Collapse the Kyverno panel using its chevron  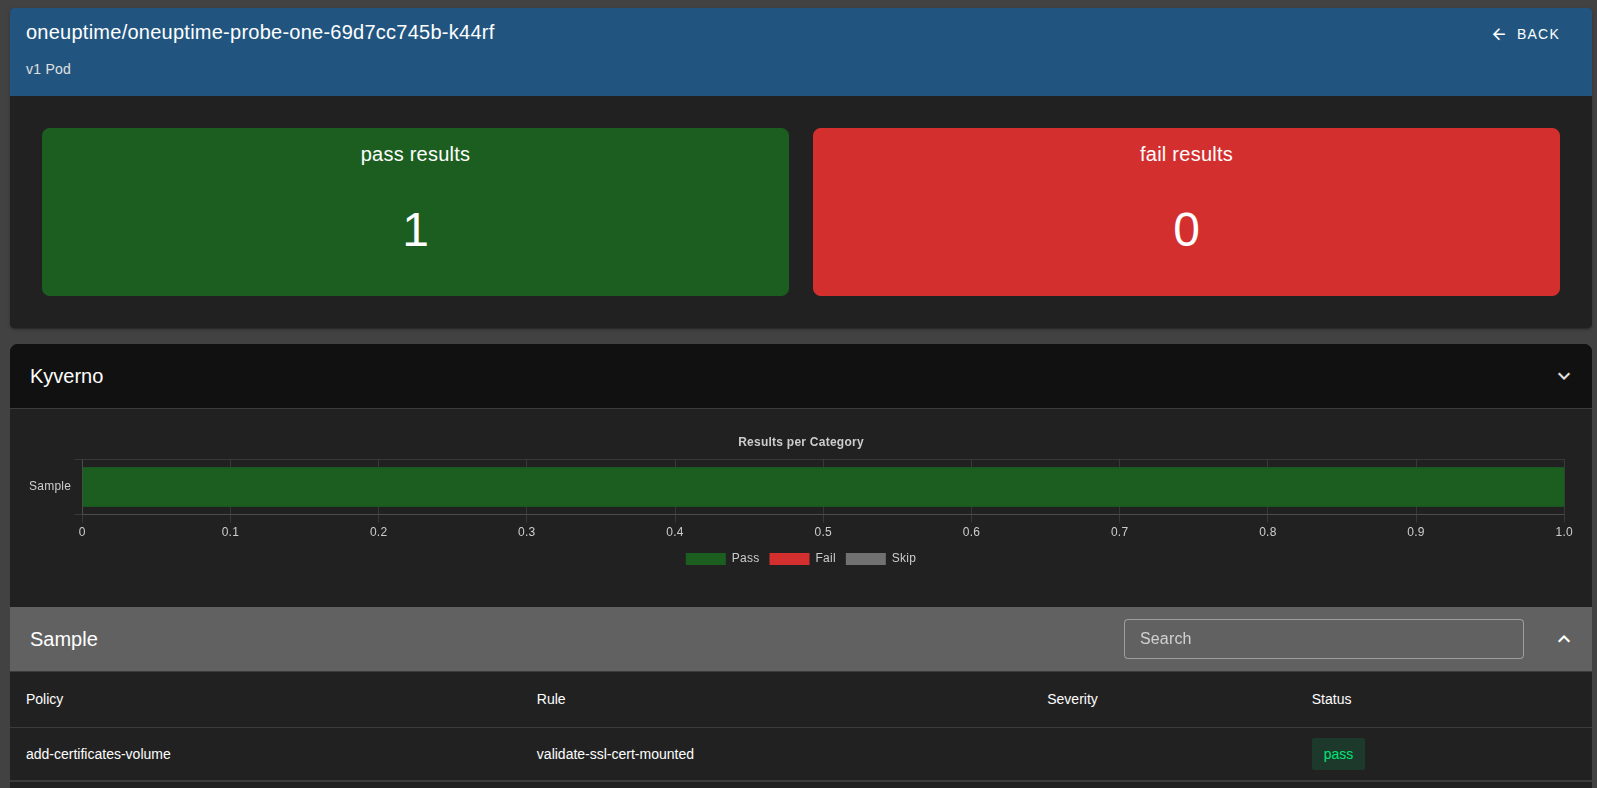click(x=1563, y=376)
